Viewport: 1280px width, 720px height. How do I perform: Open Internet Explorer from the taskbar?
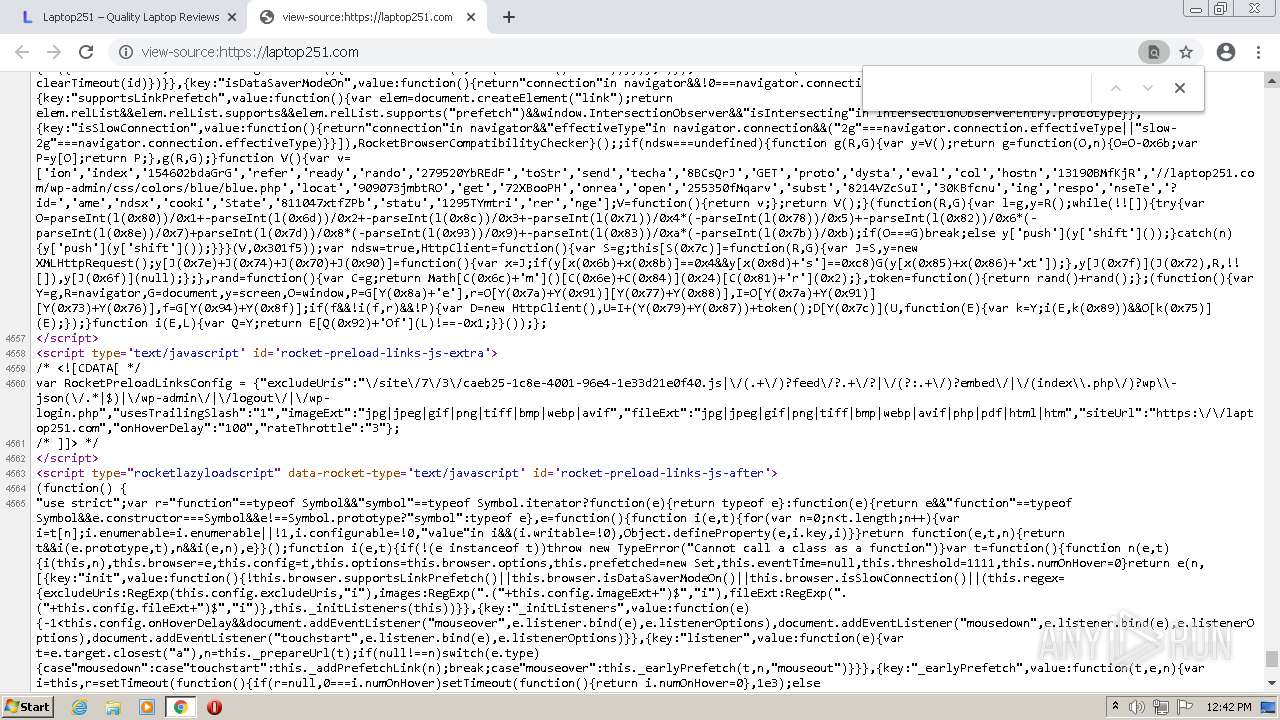(80, 707)
